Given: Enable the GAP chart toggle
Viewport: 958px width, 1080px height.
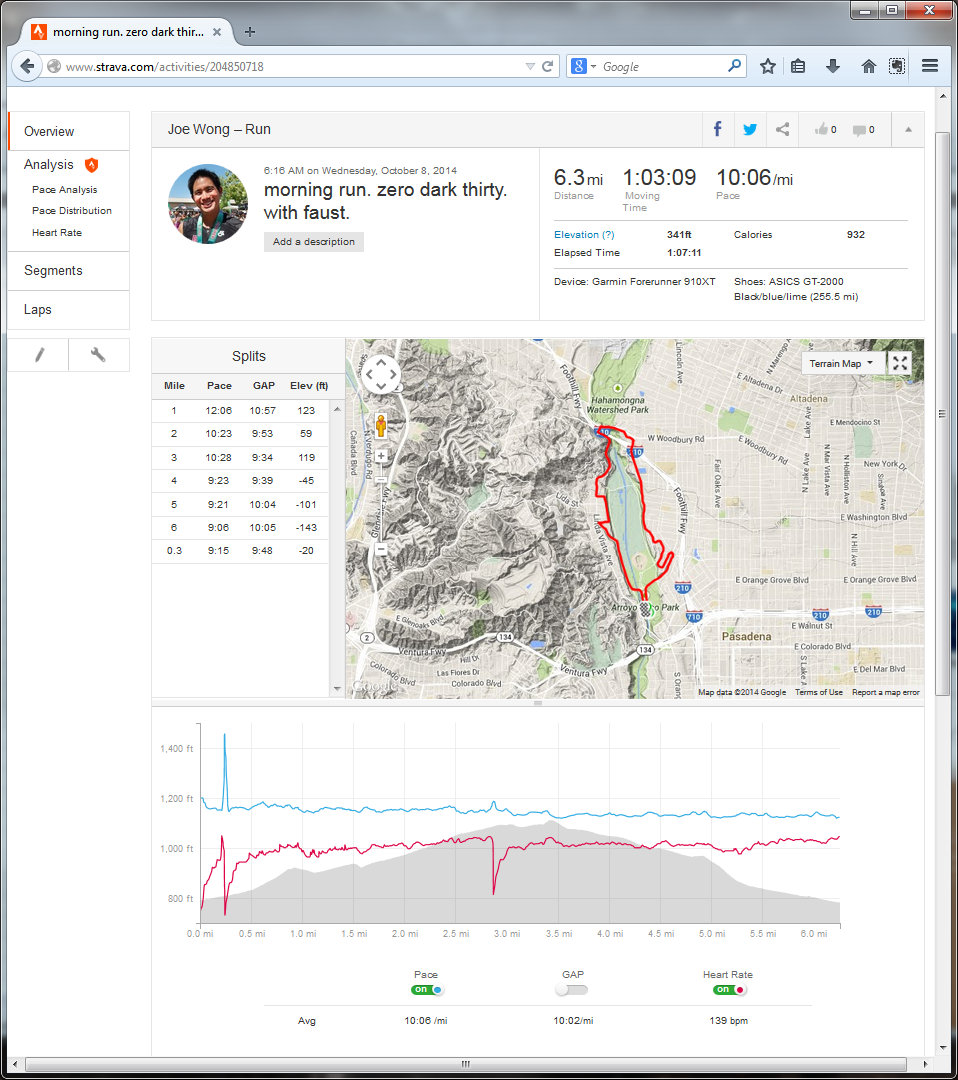Looking at the screenshot, I should (572, 990).
